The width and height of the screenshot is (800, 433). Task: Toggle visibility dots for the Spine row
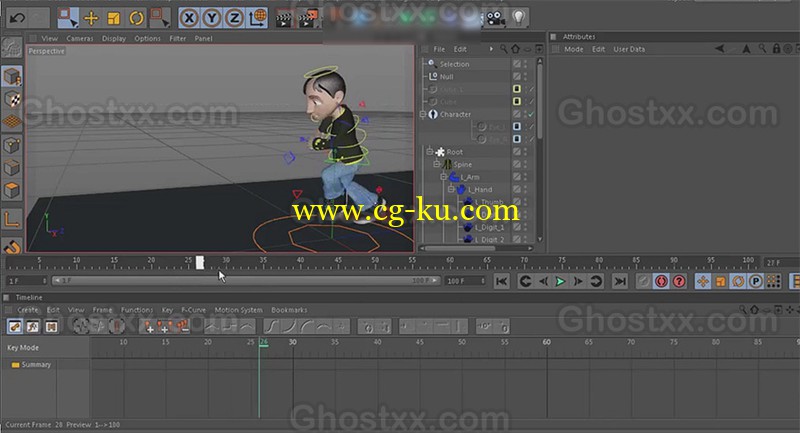click(526, 164)
